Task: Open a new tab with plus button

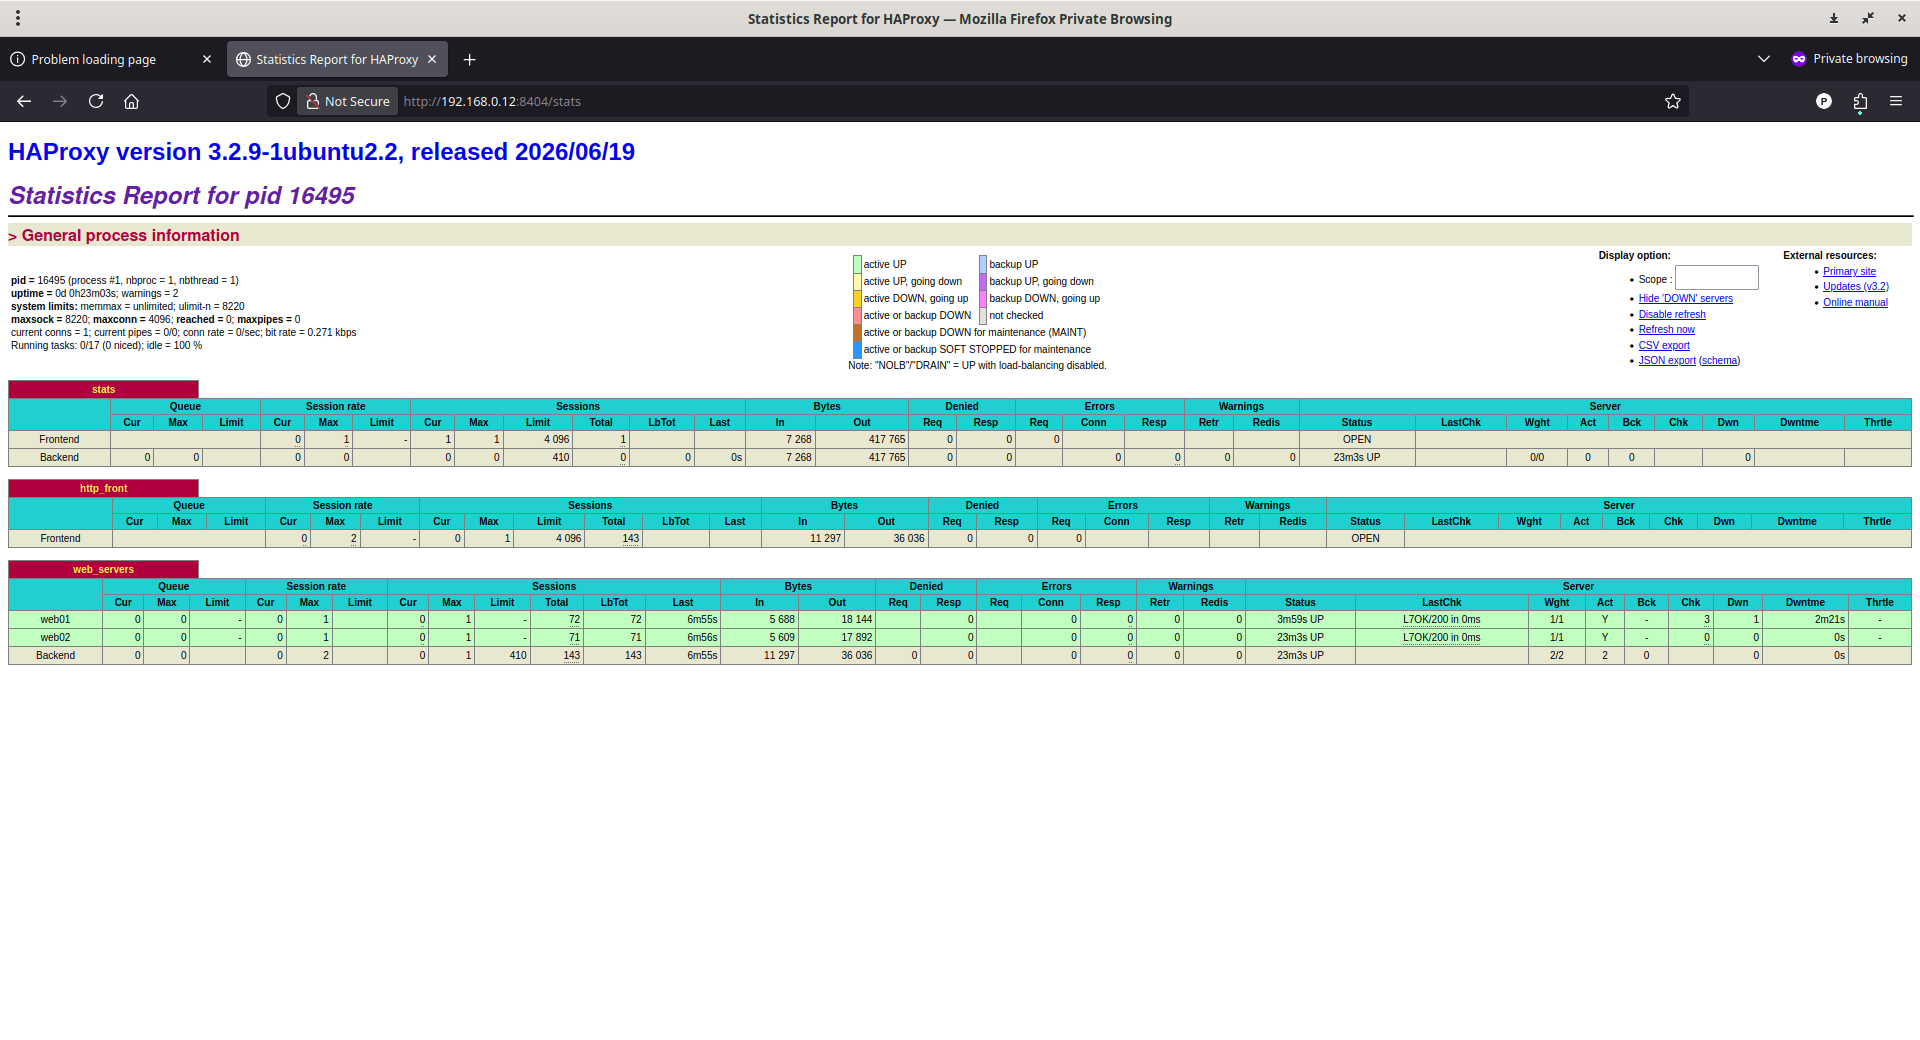Action: (469, 59)
